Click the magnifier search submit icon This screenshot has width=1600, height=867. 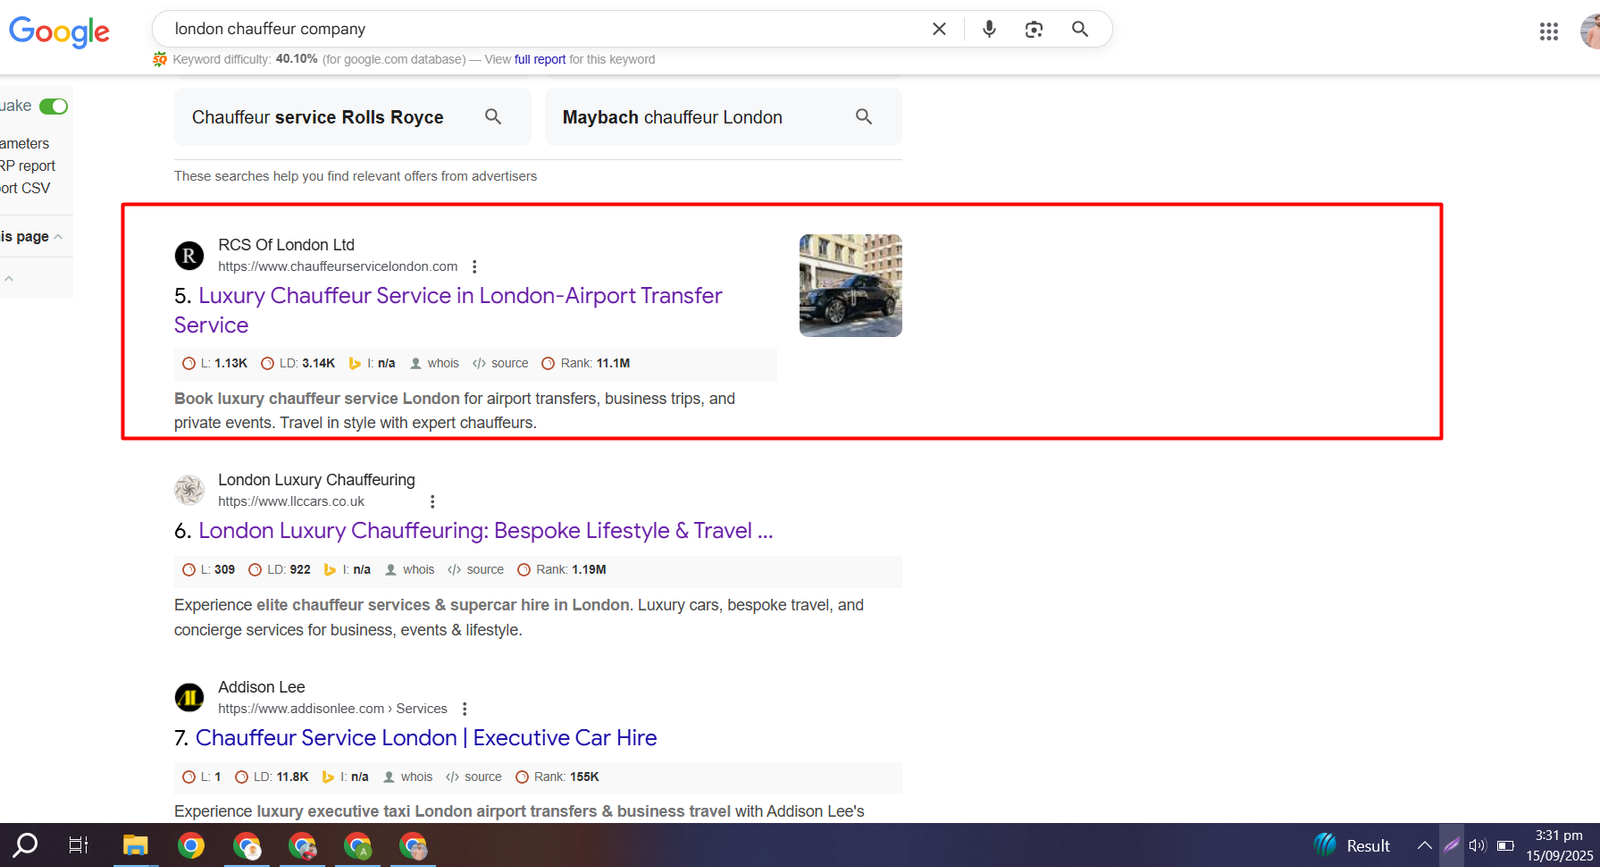[x=1080, y=29]
